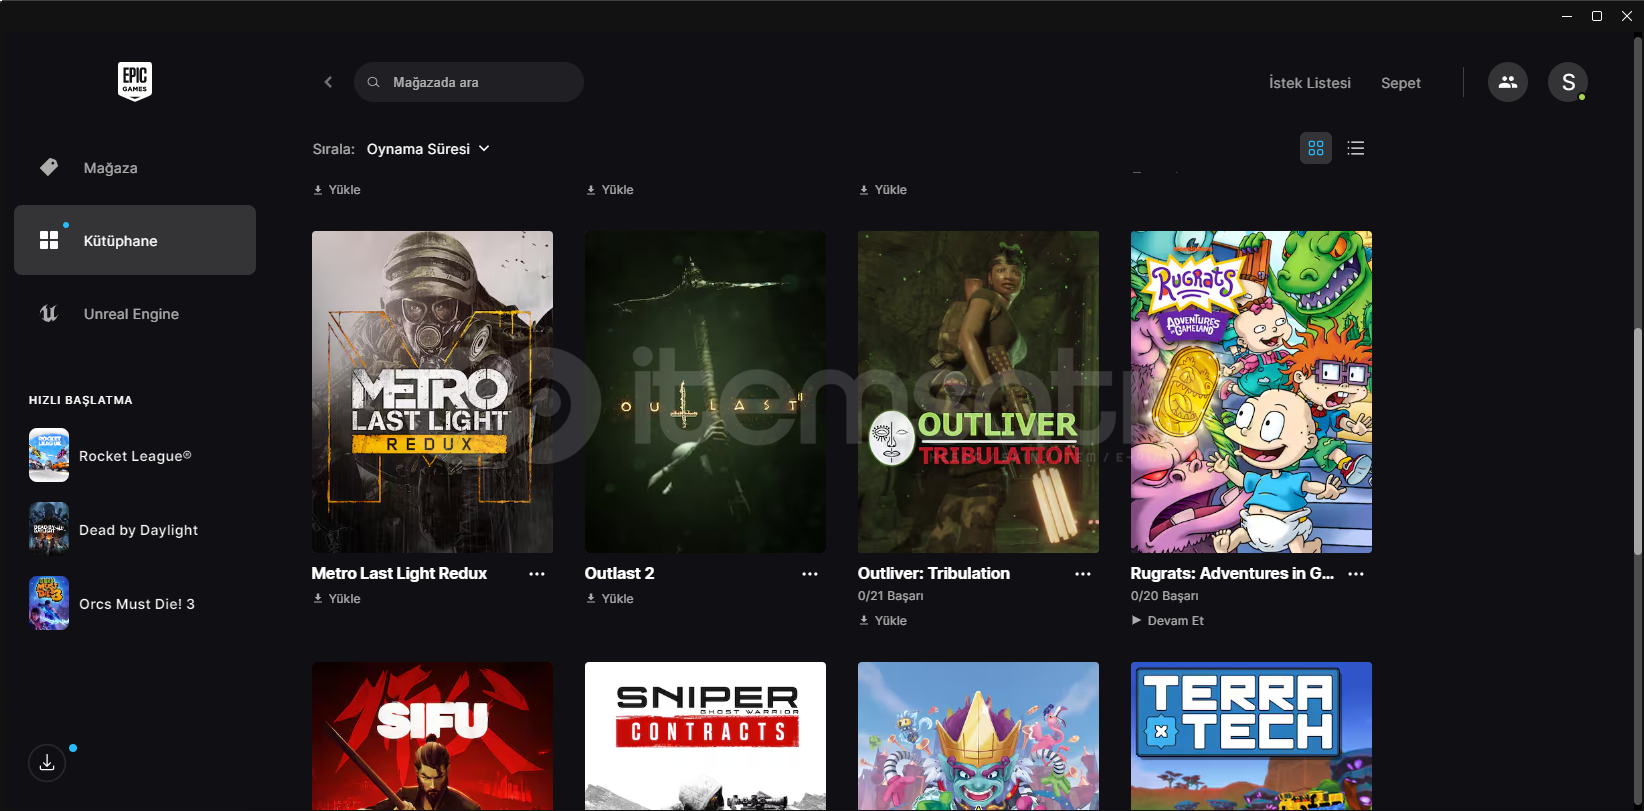Viewport: 1644px width, 811px height.
Task: Resume Rugrats with Devam Et
Action: click(x=1168, y=621)
